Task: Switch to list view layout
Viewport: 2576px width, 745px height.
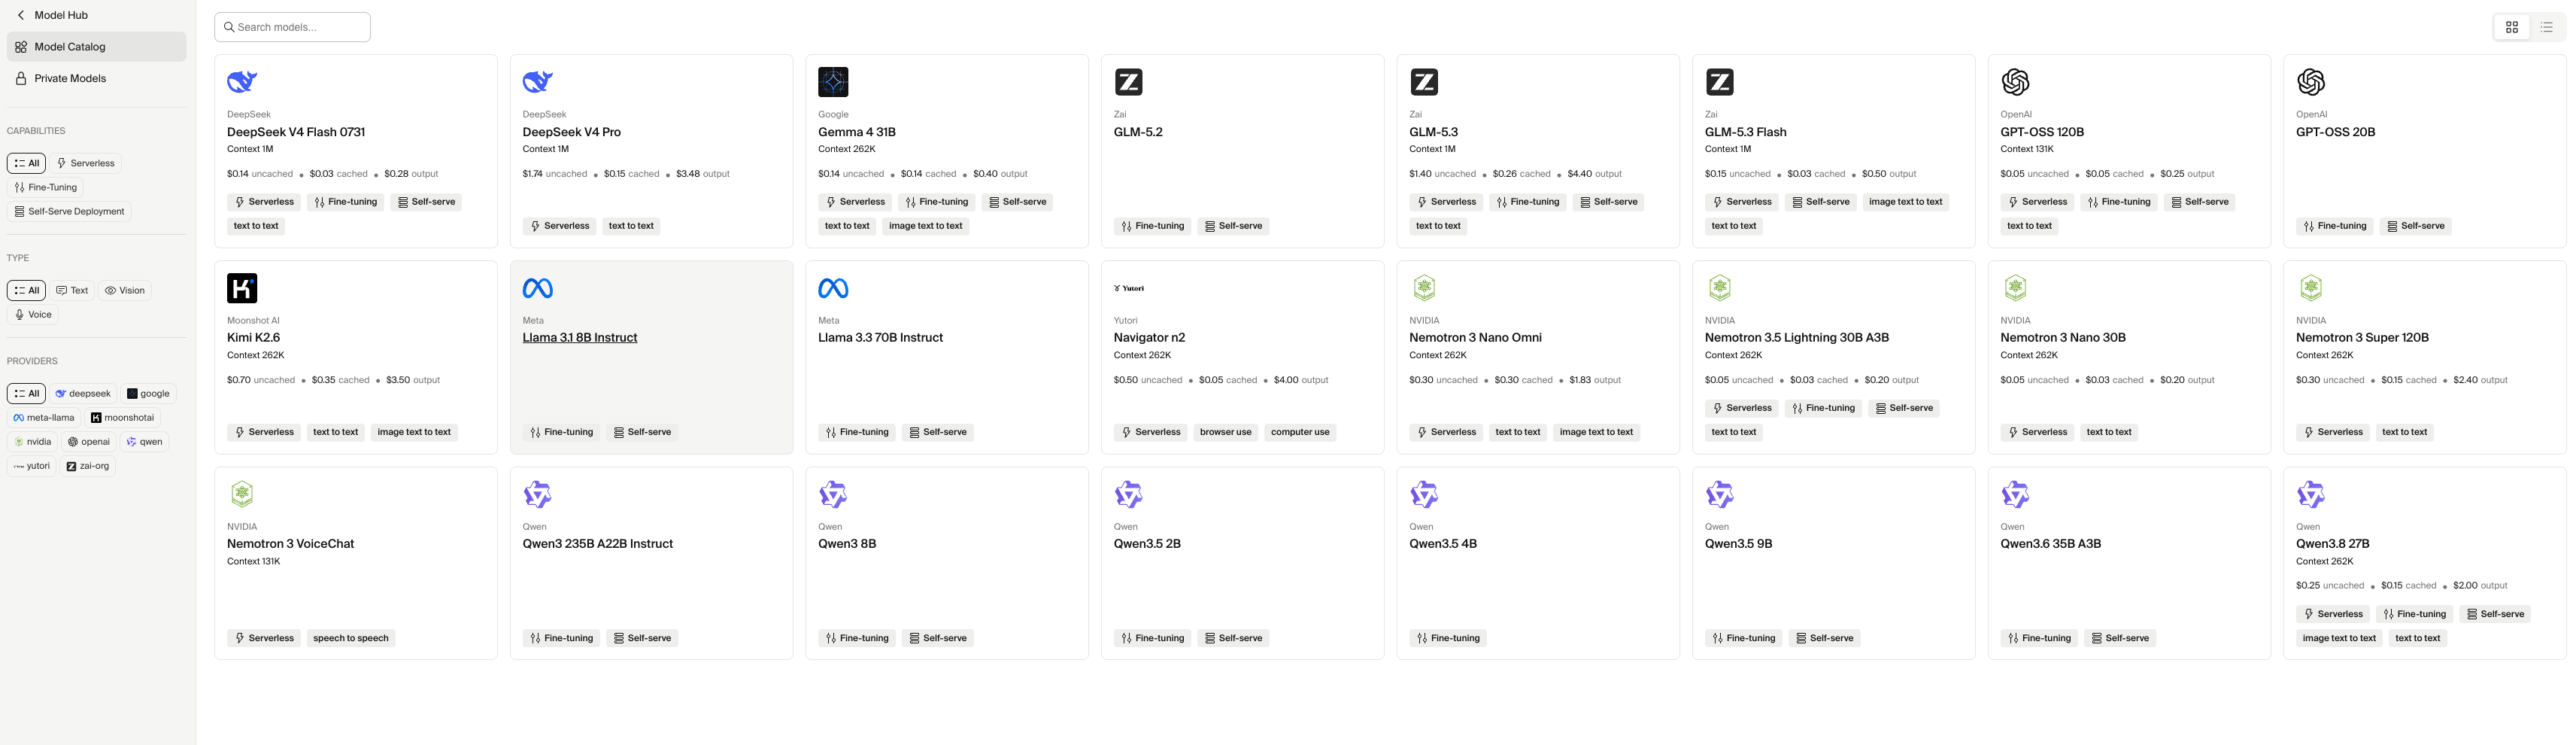Action: (2546, 27)
